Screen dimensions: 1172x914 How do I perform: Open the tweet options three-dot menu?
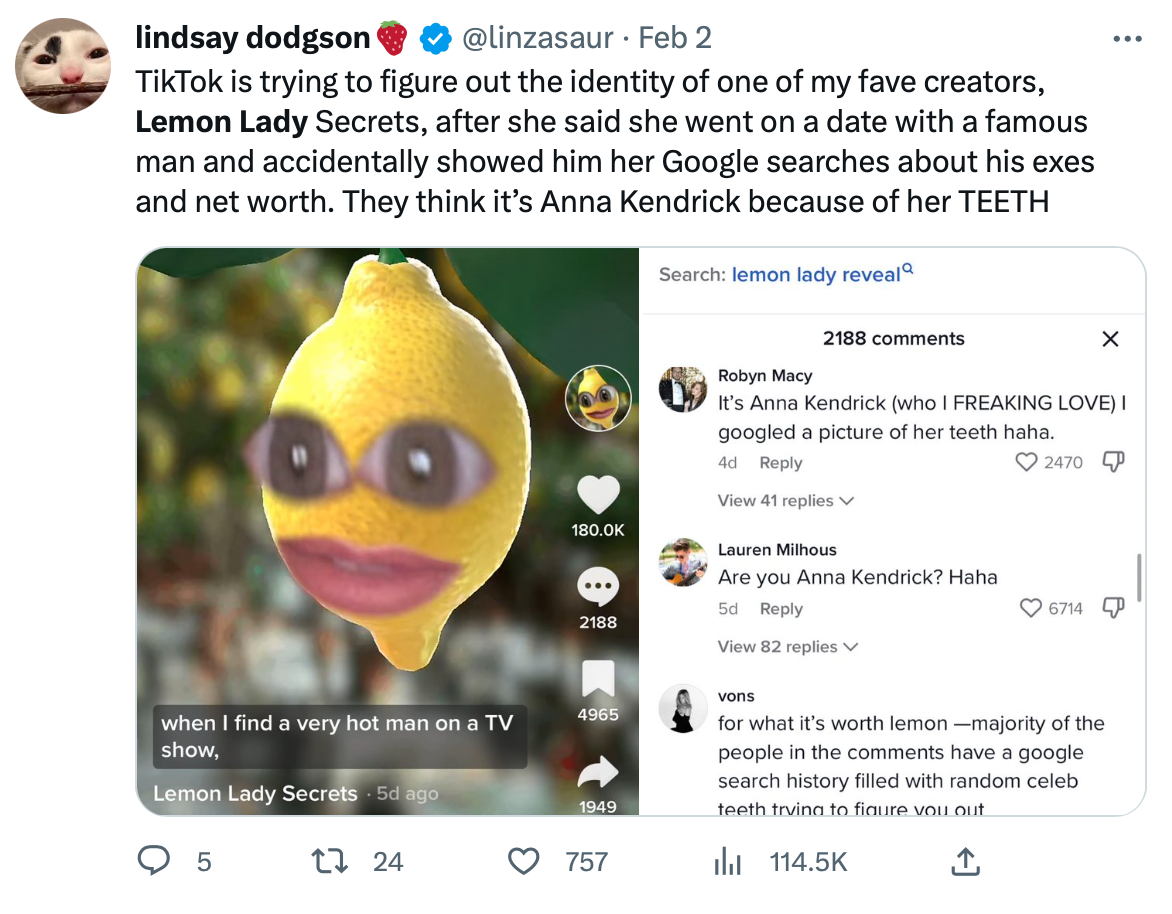pos(1127,37)
